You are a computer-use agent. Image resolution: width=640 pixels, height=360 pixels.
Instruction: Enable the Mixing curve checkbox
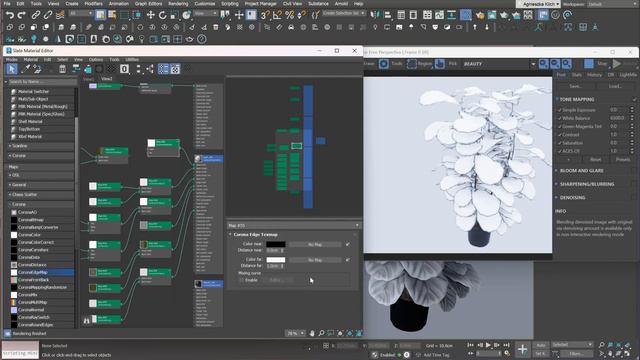coord(242,280)
